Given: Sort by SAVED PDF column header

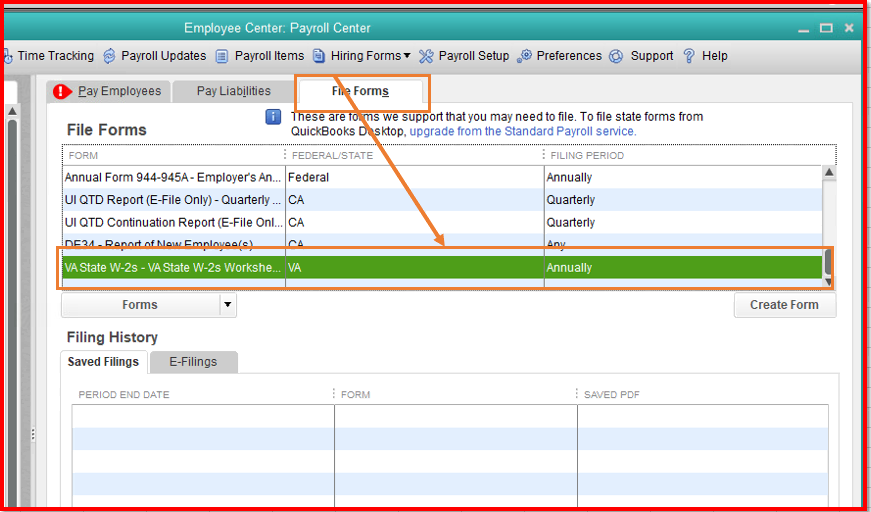Looking at the screenshot, I should (612, 395).
